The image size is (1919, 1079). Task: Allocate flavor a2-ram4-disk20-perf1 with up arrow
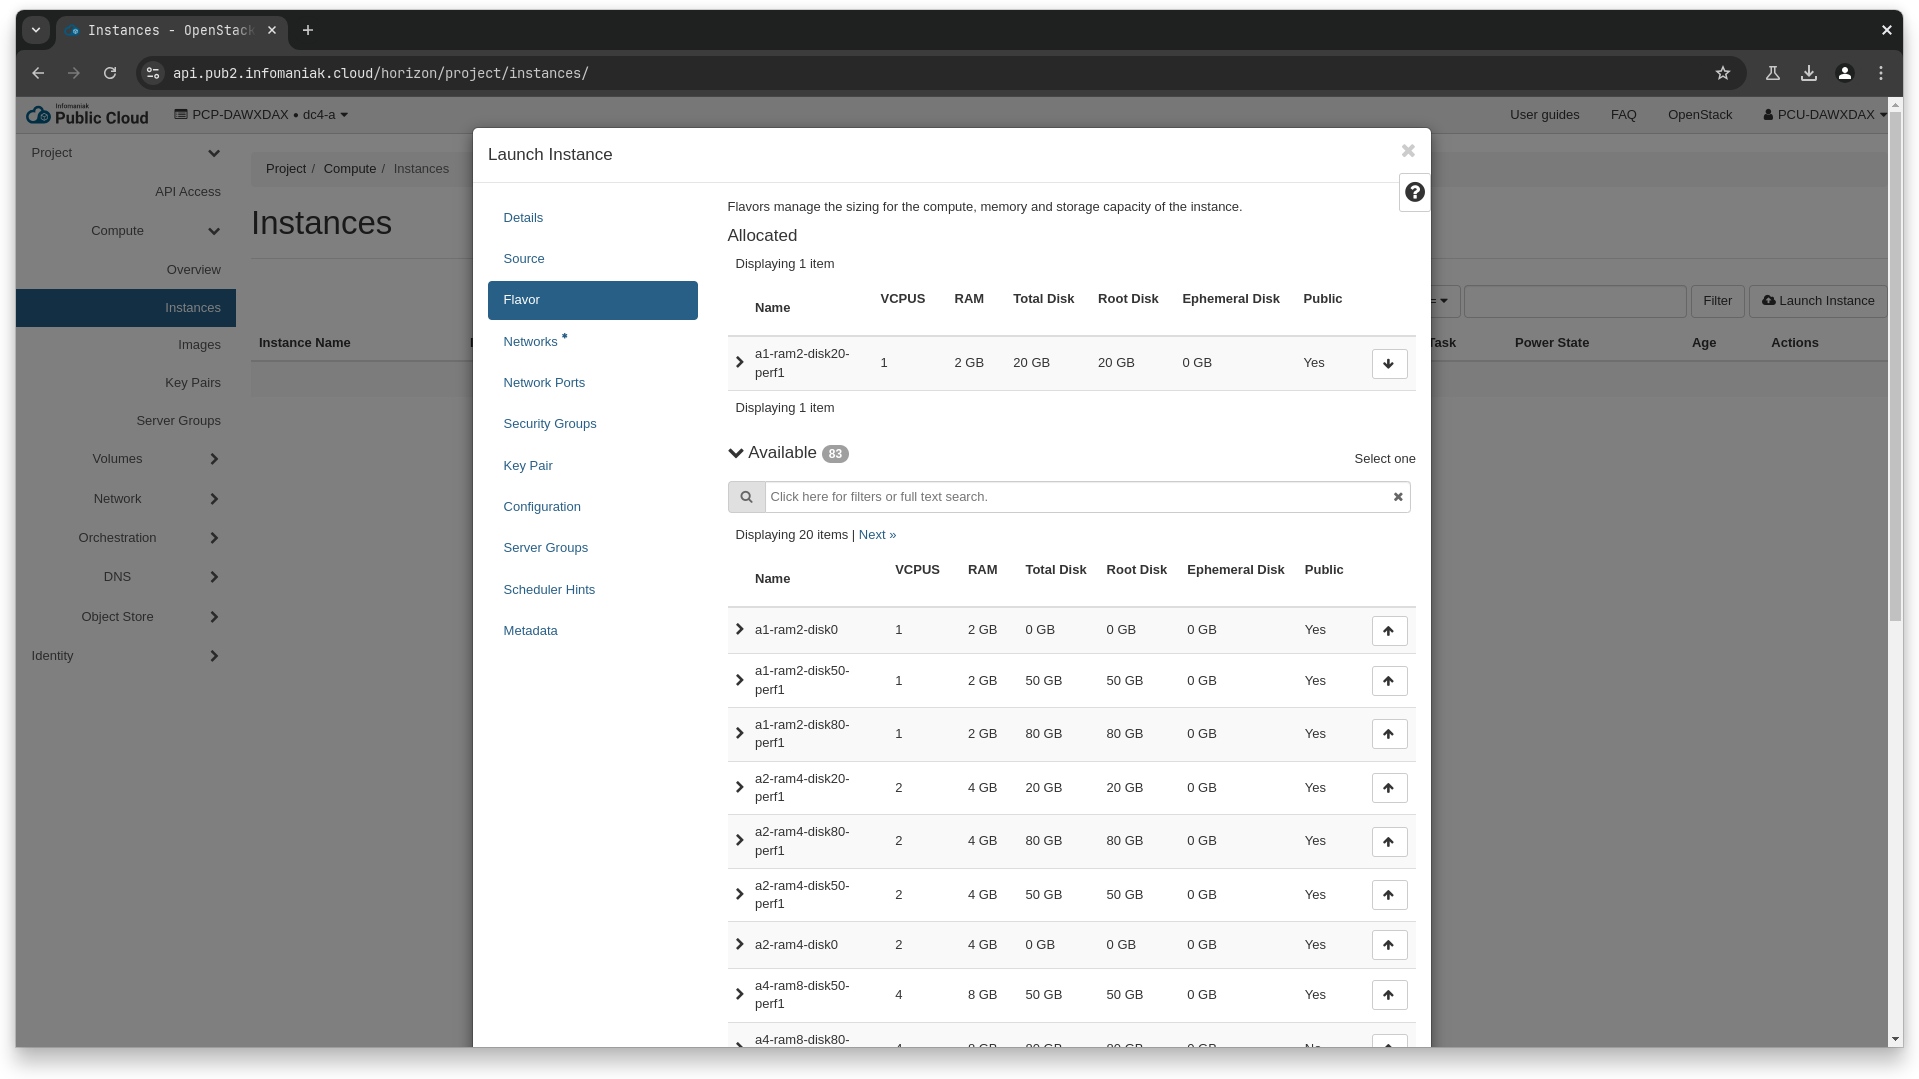click(x=1389, y=788)
